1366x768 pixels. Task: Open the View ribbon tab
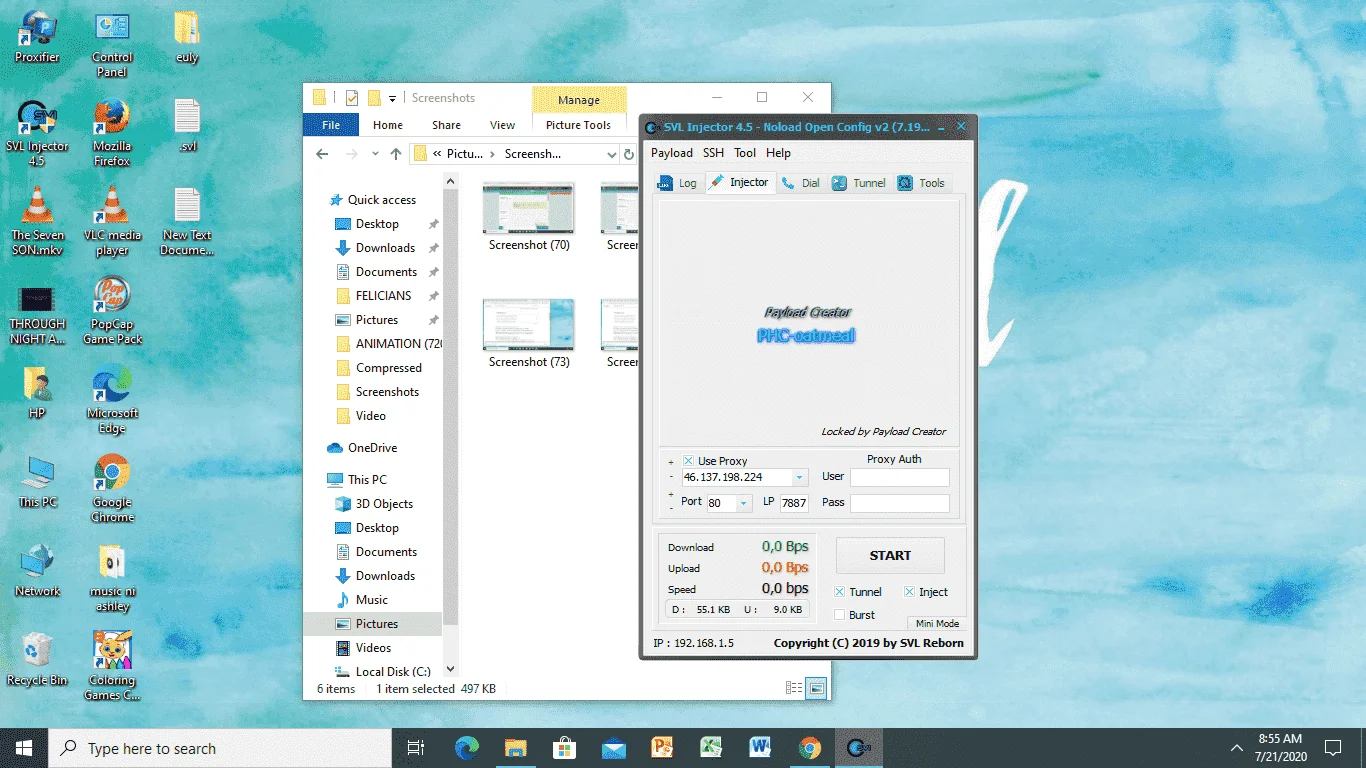pos(503,125)
